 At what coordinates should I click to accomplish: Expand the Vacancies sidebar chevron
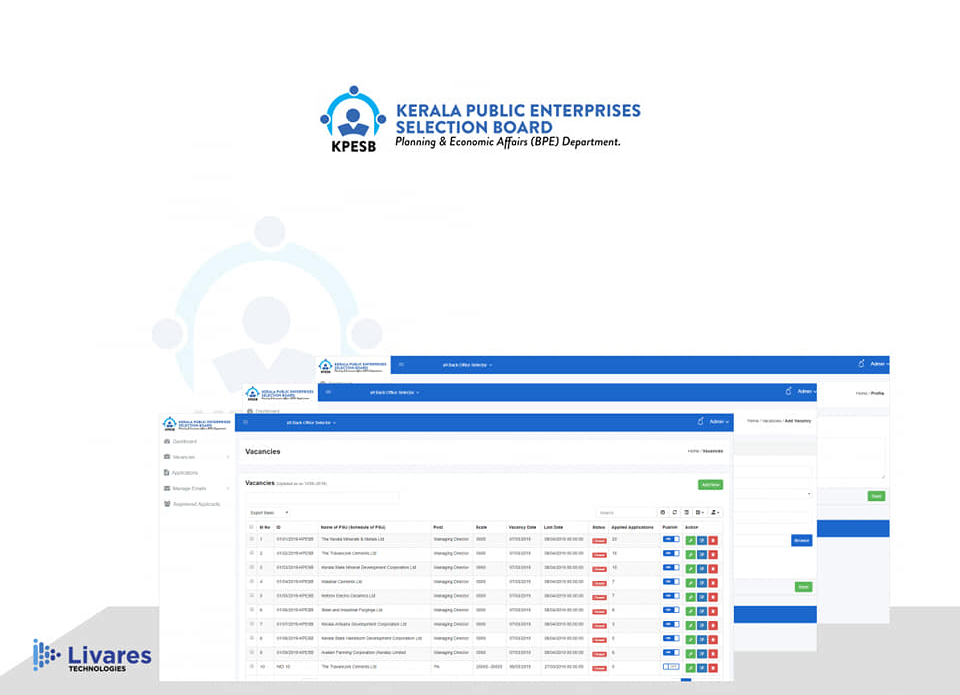(x=228, y=457)
